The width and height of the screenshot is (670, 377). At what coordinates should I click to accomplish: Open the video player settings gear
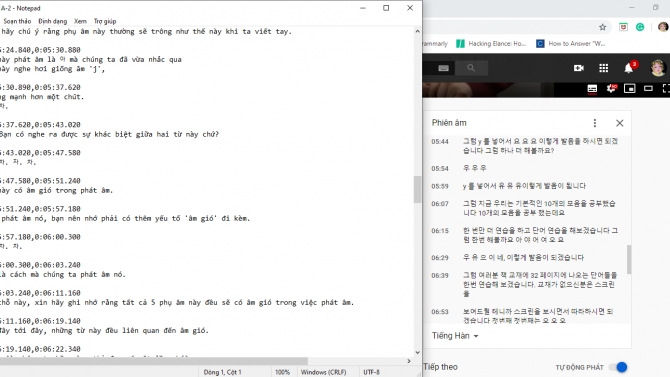611,88
